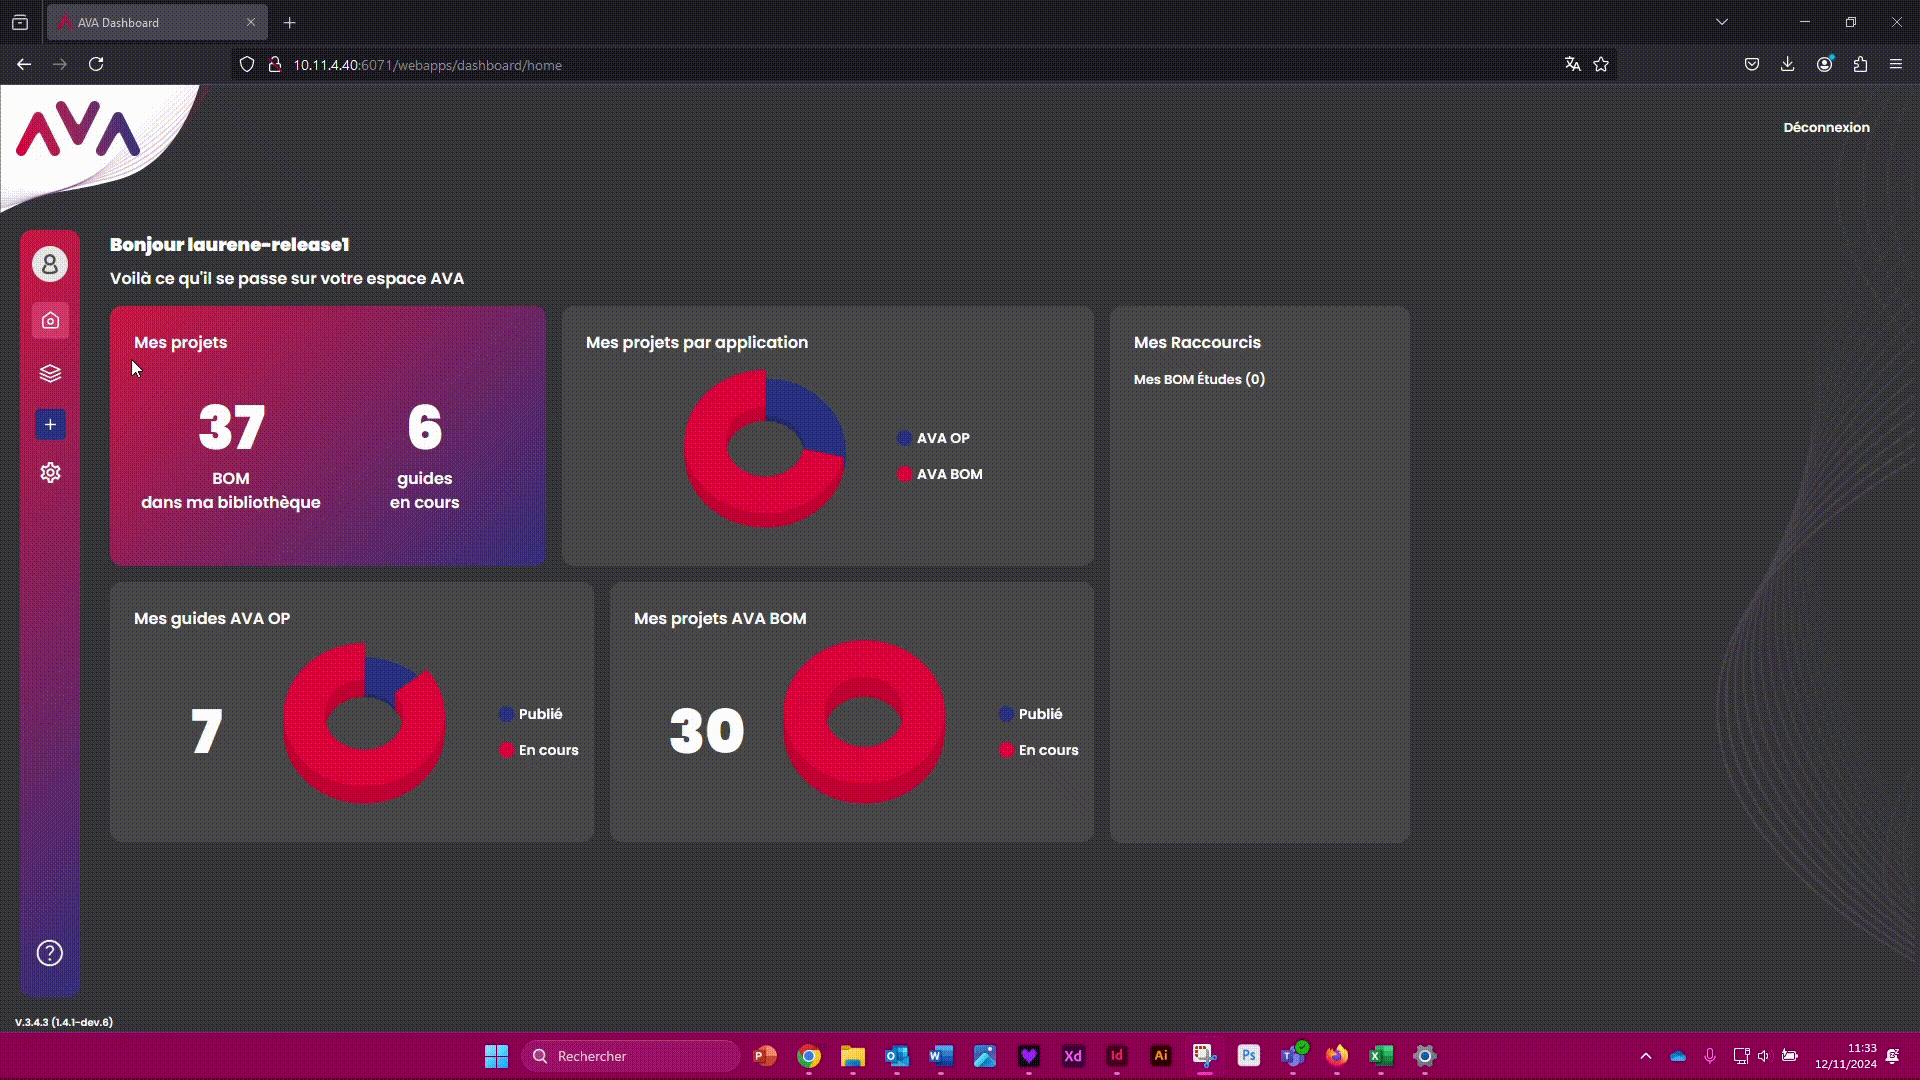Expand the browser tab list dropdown arrow

pos(1722,22)
